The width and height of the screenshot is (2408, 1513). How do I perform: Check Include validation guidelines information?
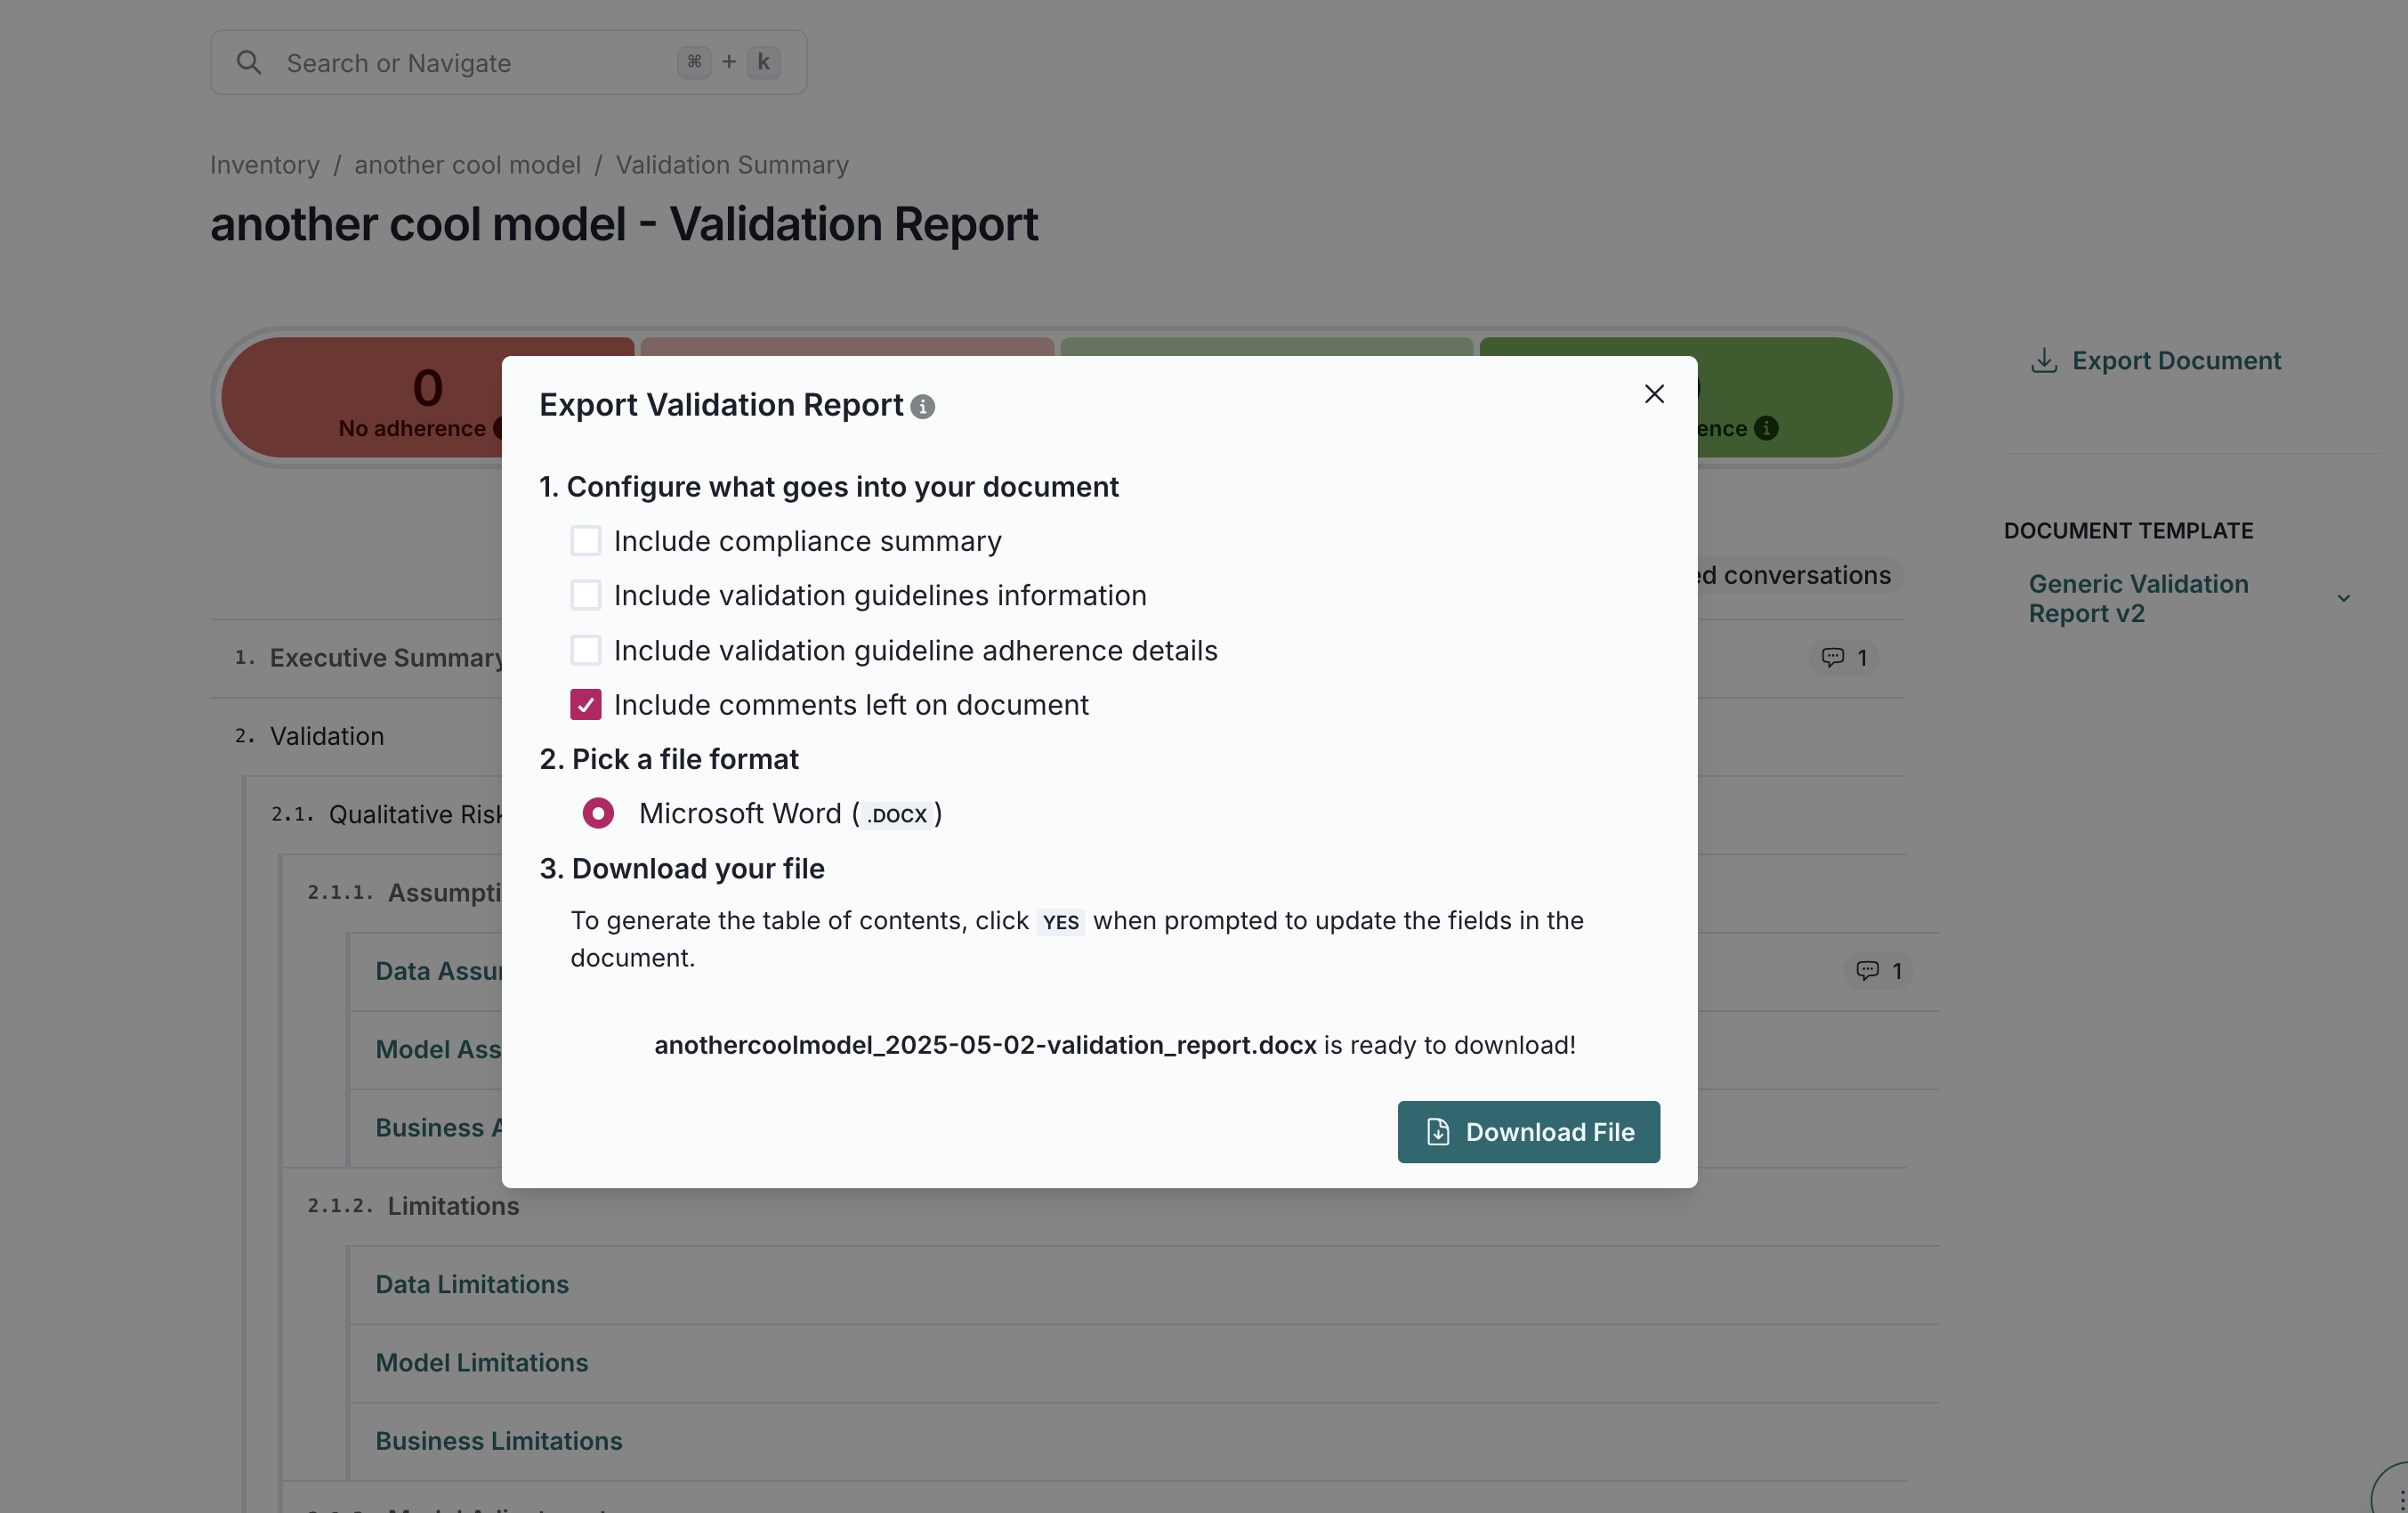click(x=586, y=596)
